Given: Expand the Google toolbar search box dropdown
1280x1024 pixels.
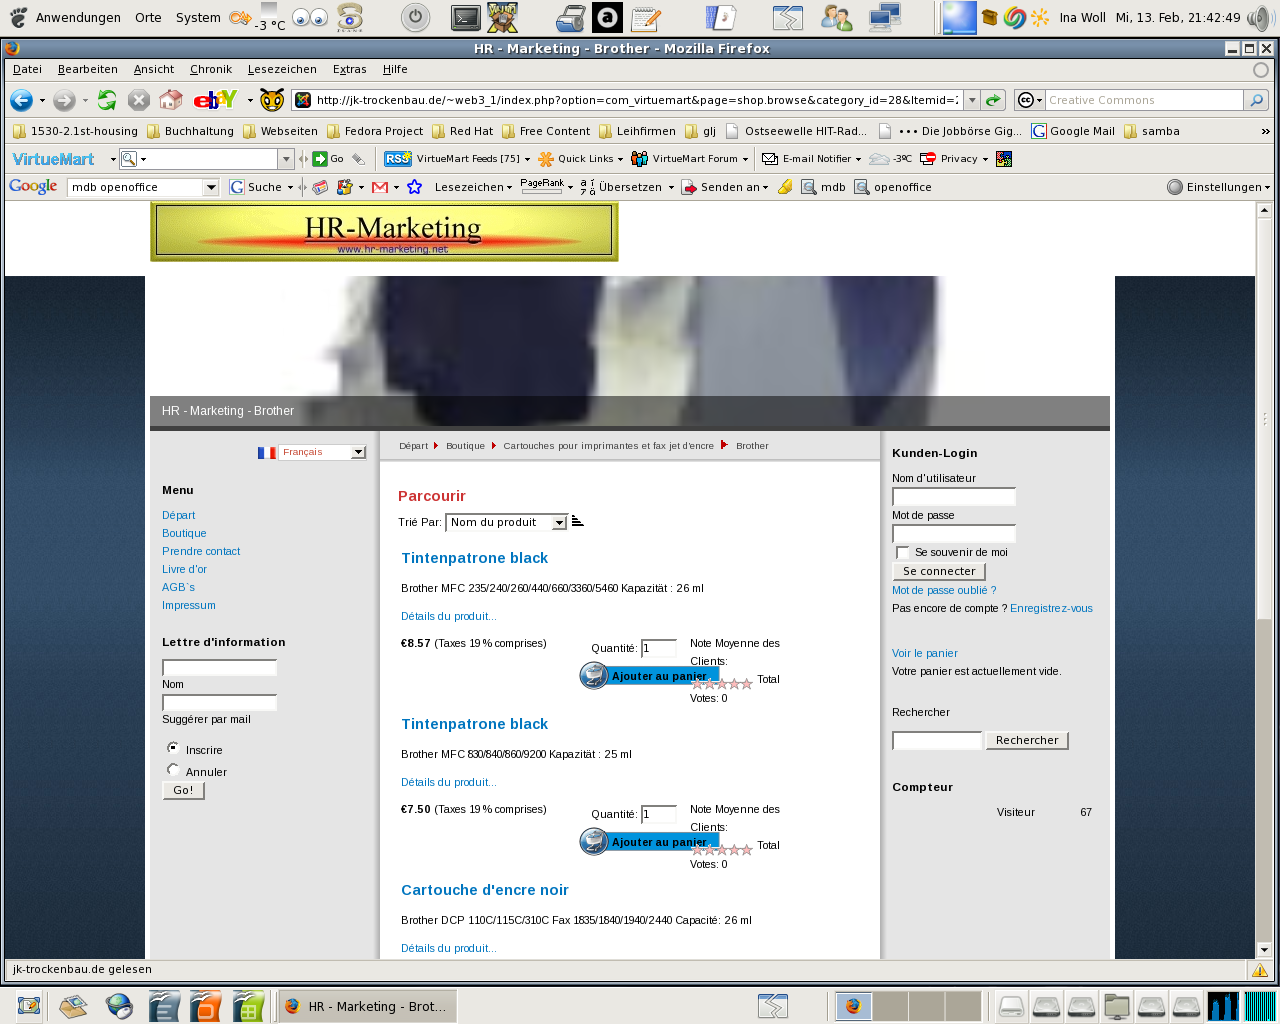Looking at the screenshot, I should 211,187.
